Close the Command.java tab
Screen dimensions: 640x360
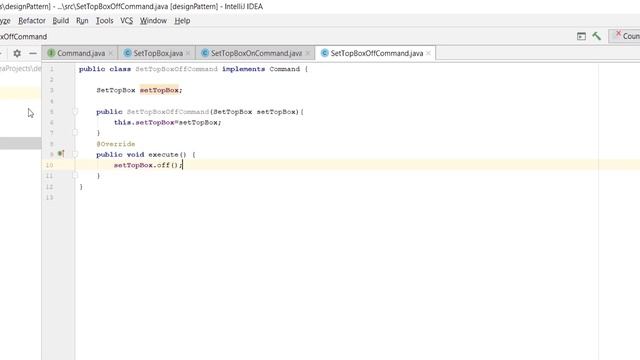(111, 53)
